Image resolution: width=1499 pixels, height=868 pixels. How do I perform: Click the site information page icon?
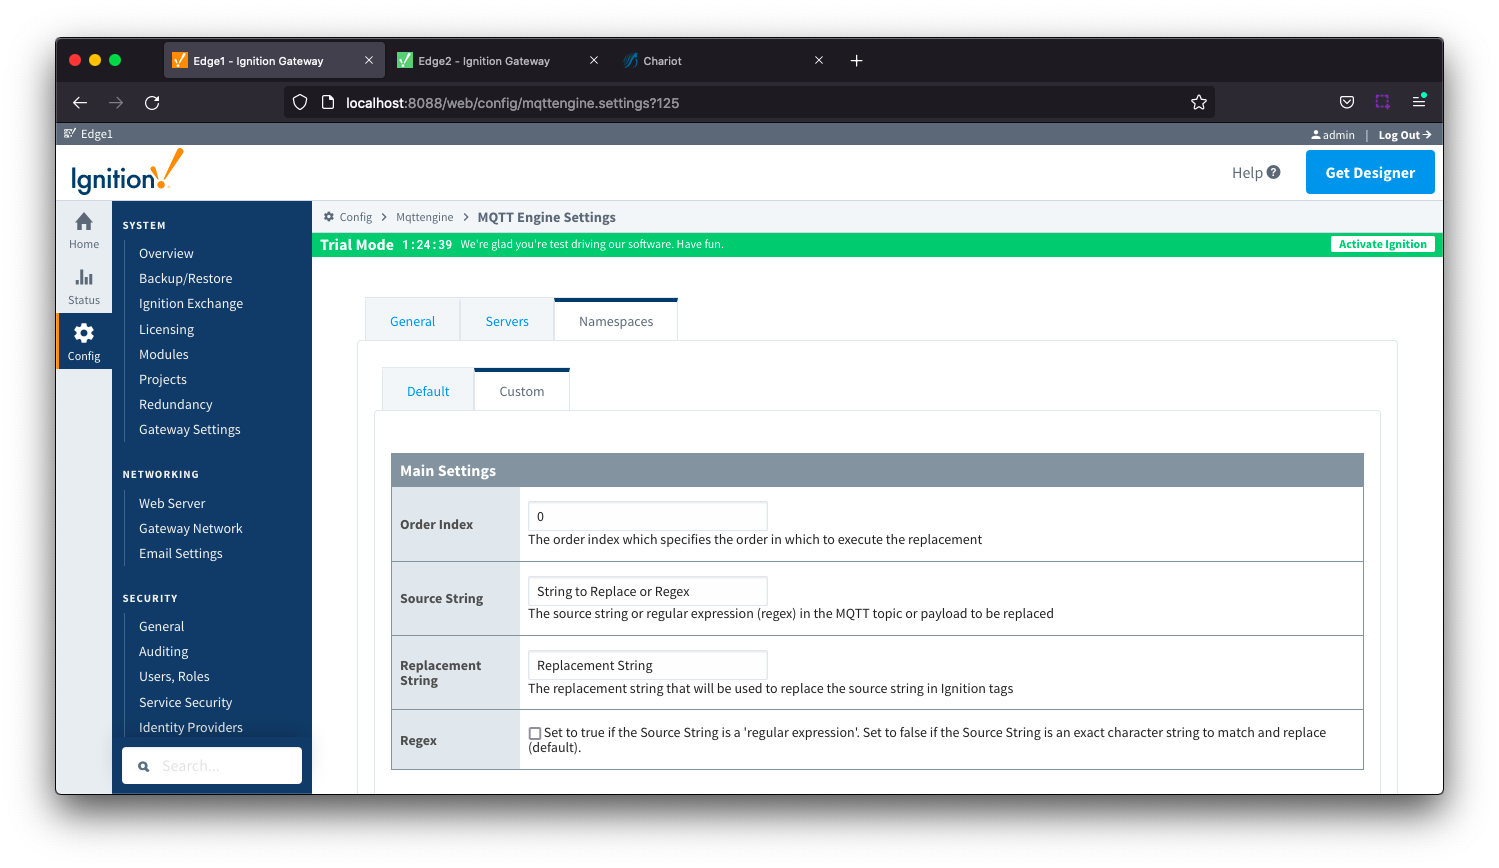(x=327, y=102)
